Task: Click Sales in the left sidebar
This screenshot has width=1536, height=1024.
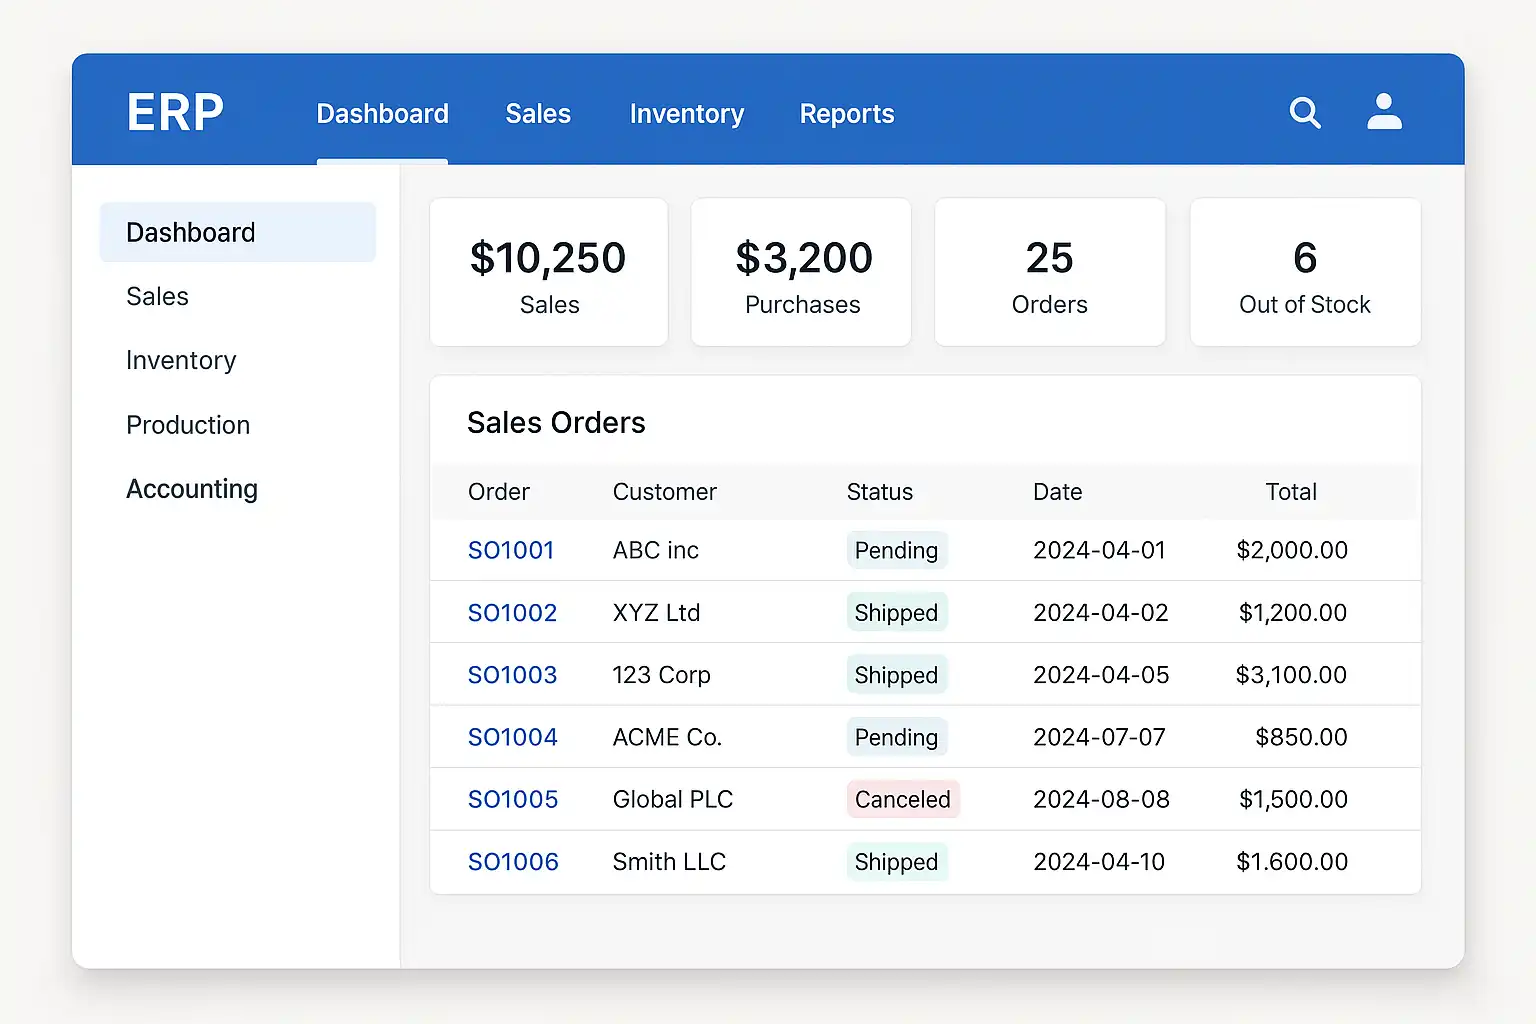Action: pos(157,297)
